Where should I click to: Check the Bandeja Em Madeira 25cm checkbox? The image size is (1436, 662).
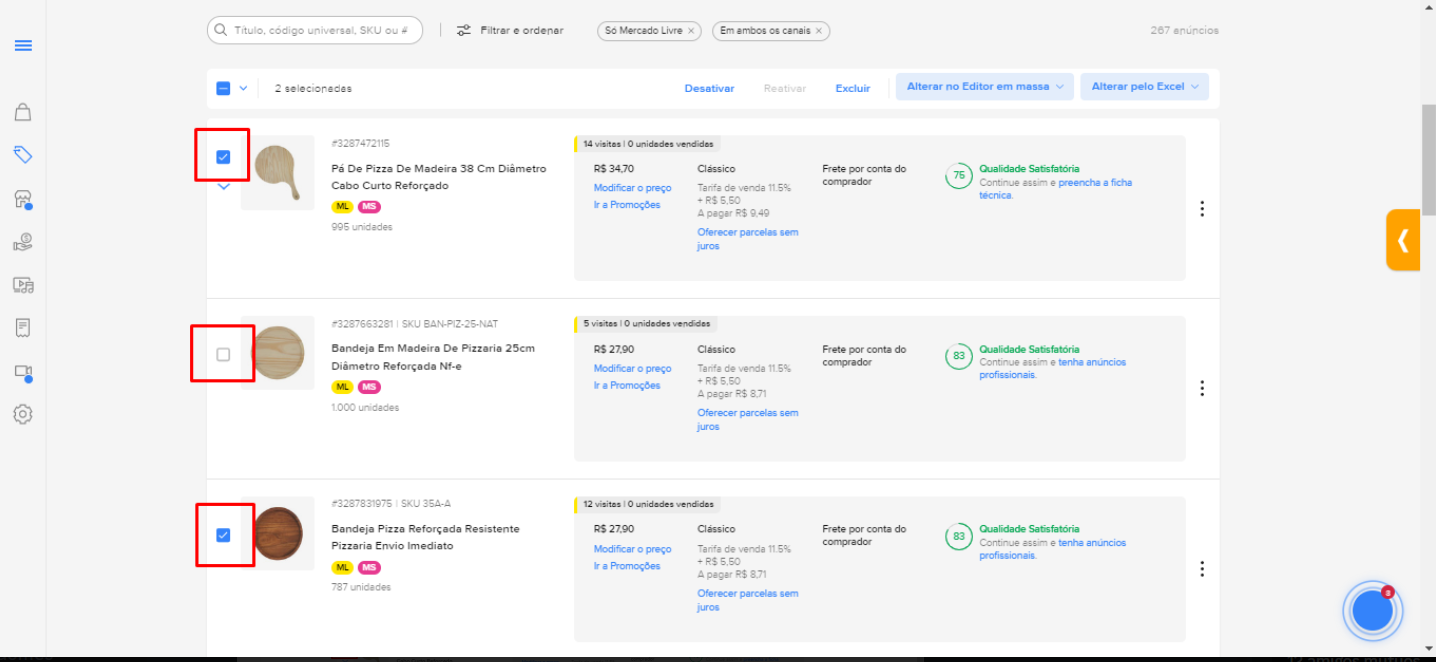point(221,354)
